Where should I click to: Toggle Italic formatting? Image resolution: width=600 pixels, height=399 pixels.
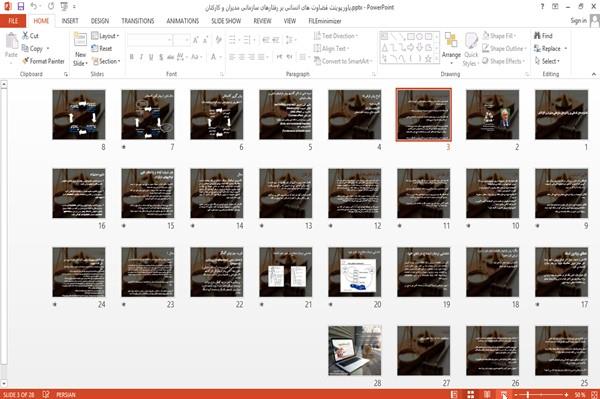[x=141, y=57]
